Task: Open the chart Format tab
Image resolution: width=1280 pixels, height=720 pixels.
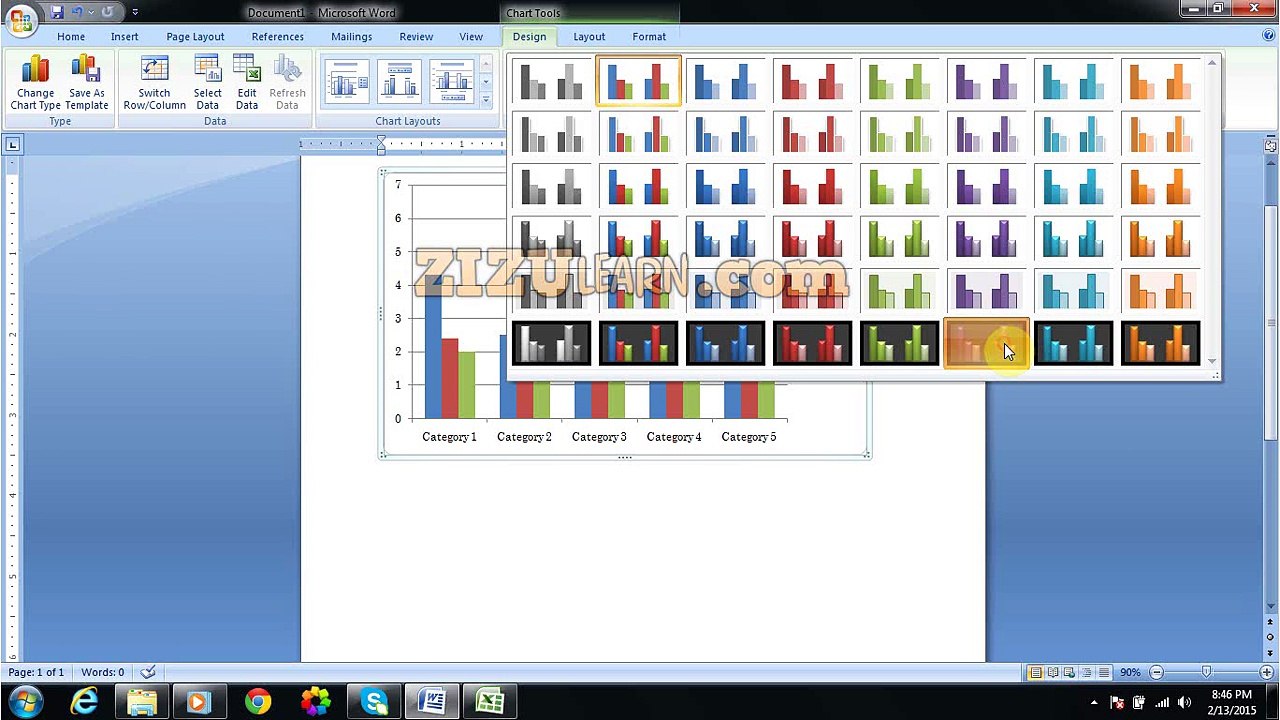Action: click(x=649, y=36)
